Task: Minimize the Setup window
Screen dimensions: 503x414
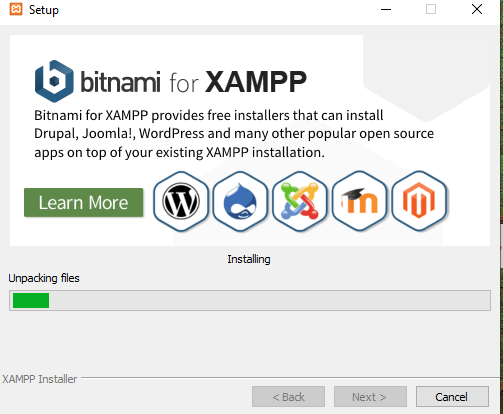Action: (x=386, y=9)
